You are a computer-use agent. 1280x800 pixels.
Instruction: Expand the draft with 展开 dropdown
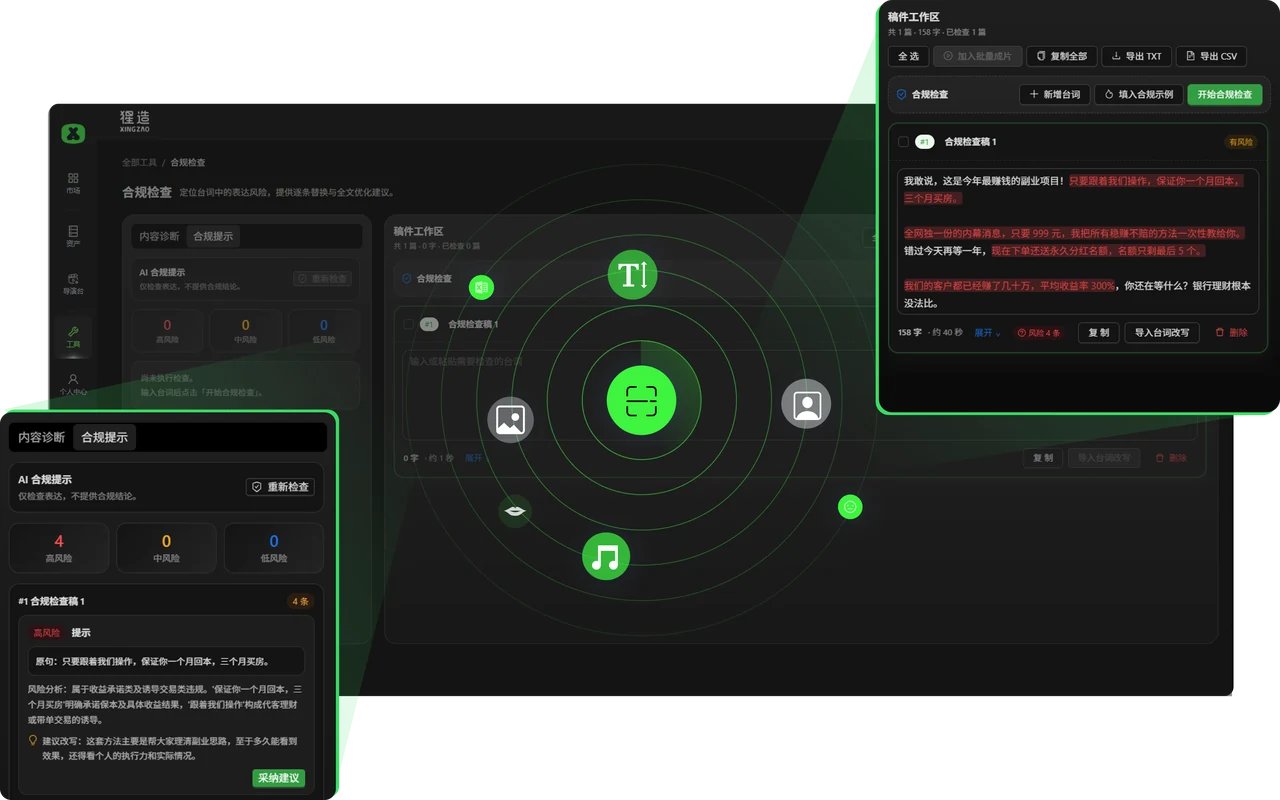(988, 333)
